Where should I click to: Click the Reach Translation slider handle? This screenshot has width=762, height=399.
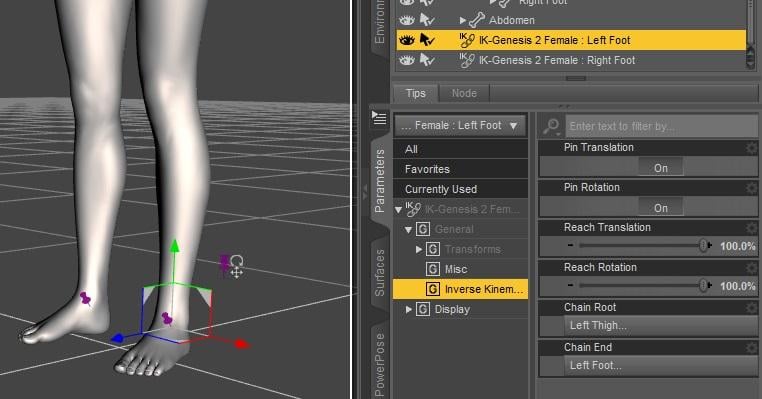click(x=703, y=245)
